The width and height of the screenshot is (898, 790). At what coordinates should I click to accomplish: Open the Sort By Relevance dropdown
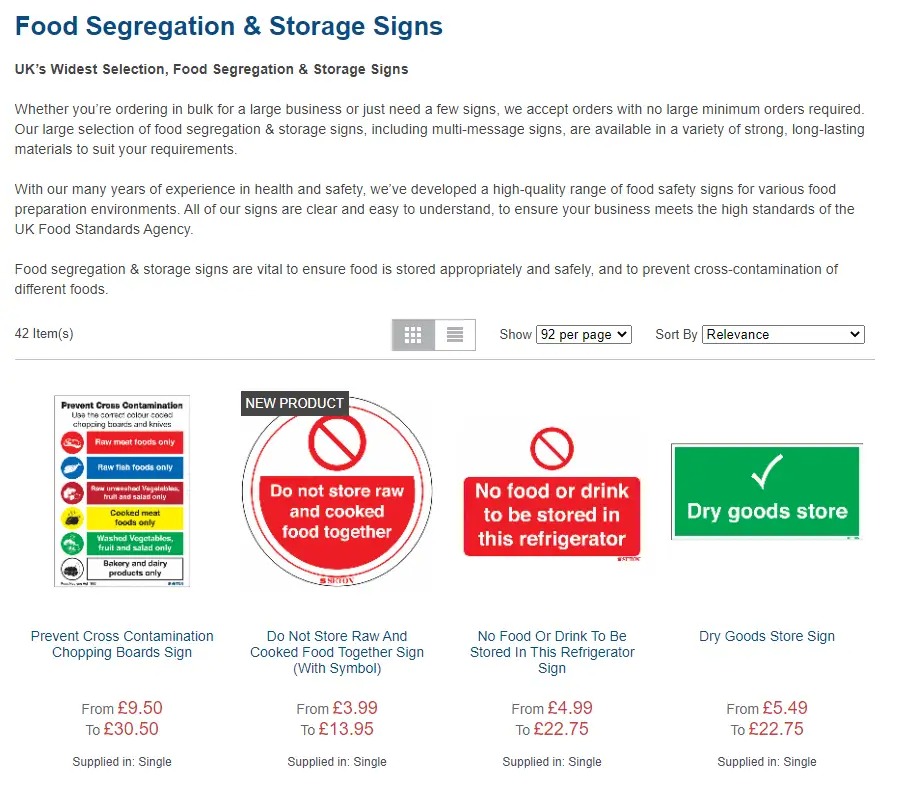pos(783,335)
